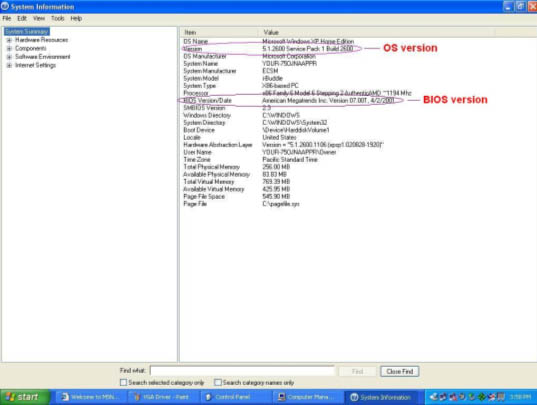Click the 256.00 MB memory value
The height and width of the screenshot is (405, 537).
tap(276, 167)
